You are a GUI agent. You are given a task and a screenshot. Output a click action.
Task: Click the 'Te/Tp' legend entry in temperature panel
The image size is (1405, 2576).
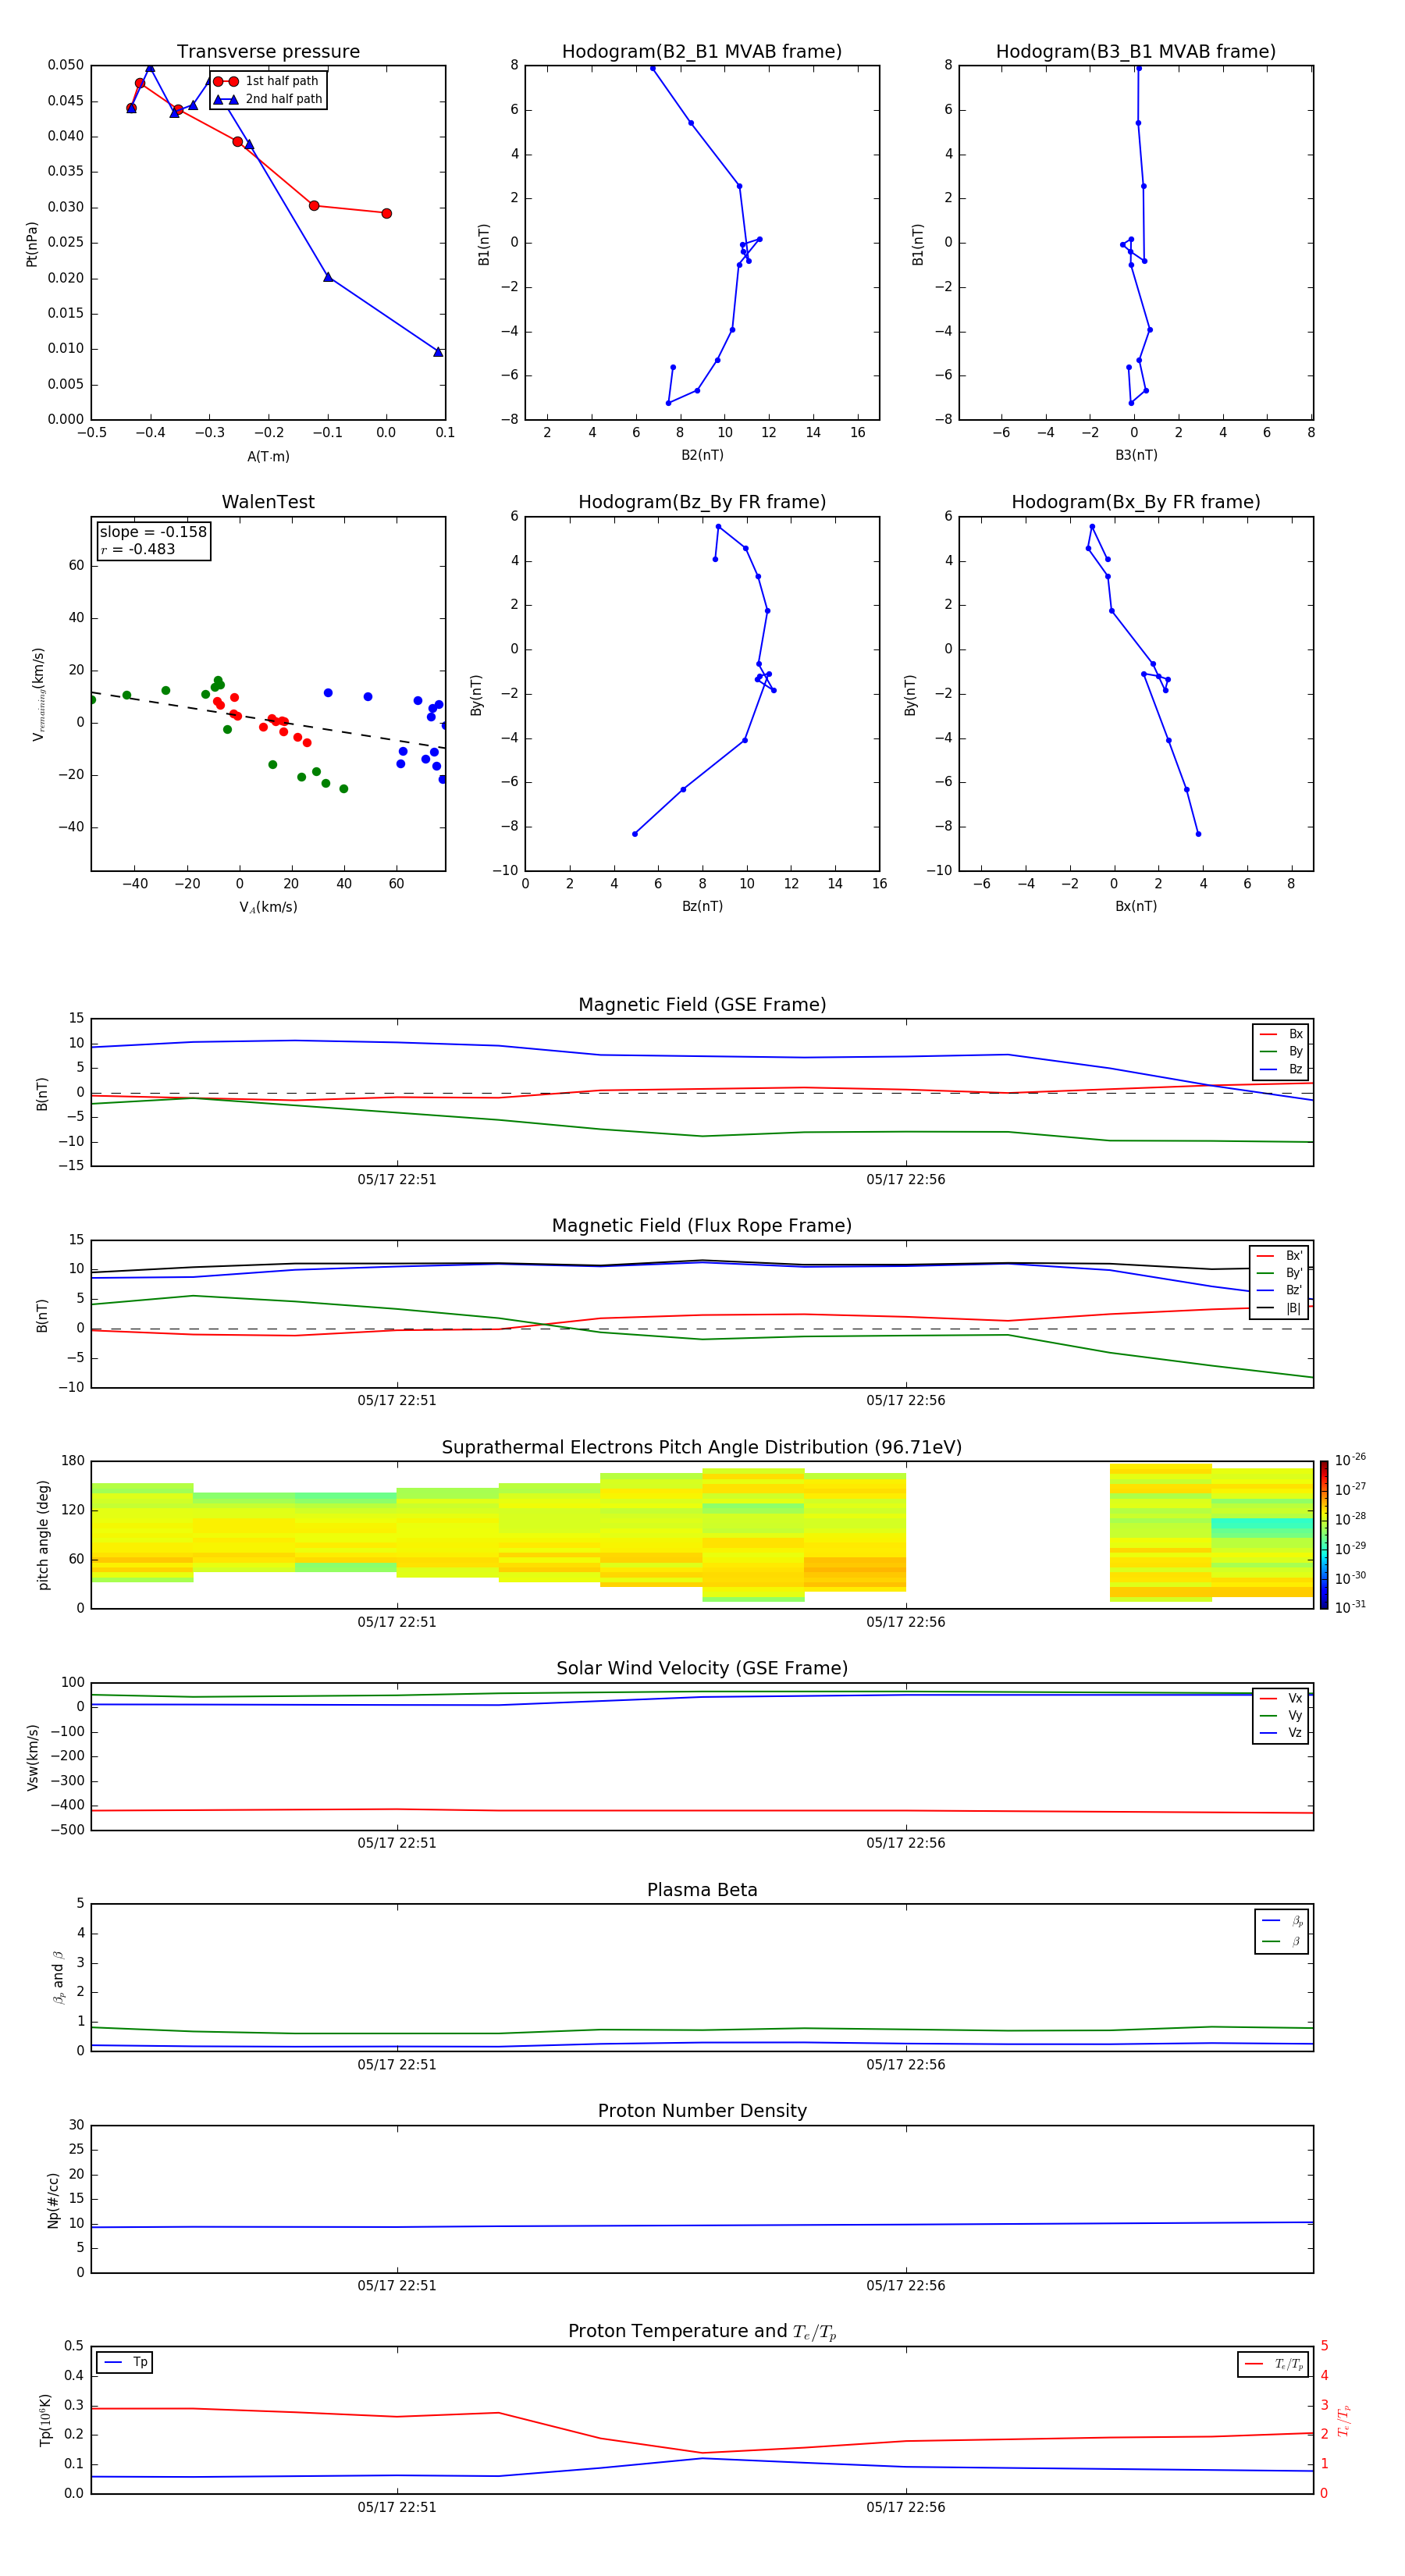tap(1274, 2364)
